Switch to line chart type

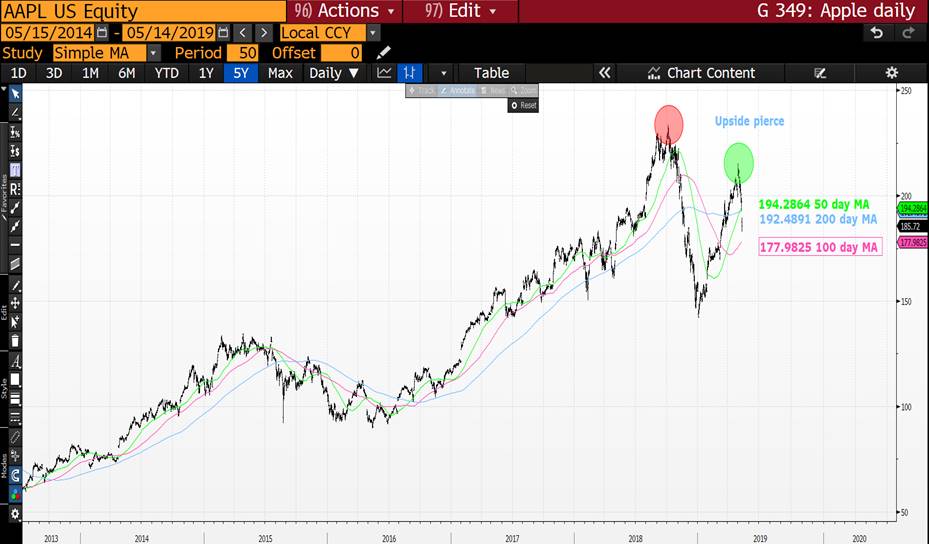(x=384, y=73)
